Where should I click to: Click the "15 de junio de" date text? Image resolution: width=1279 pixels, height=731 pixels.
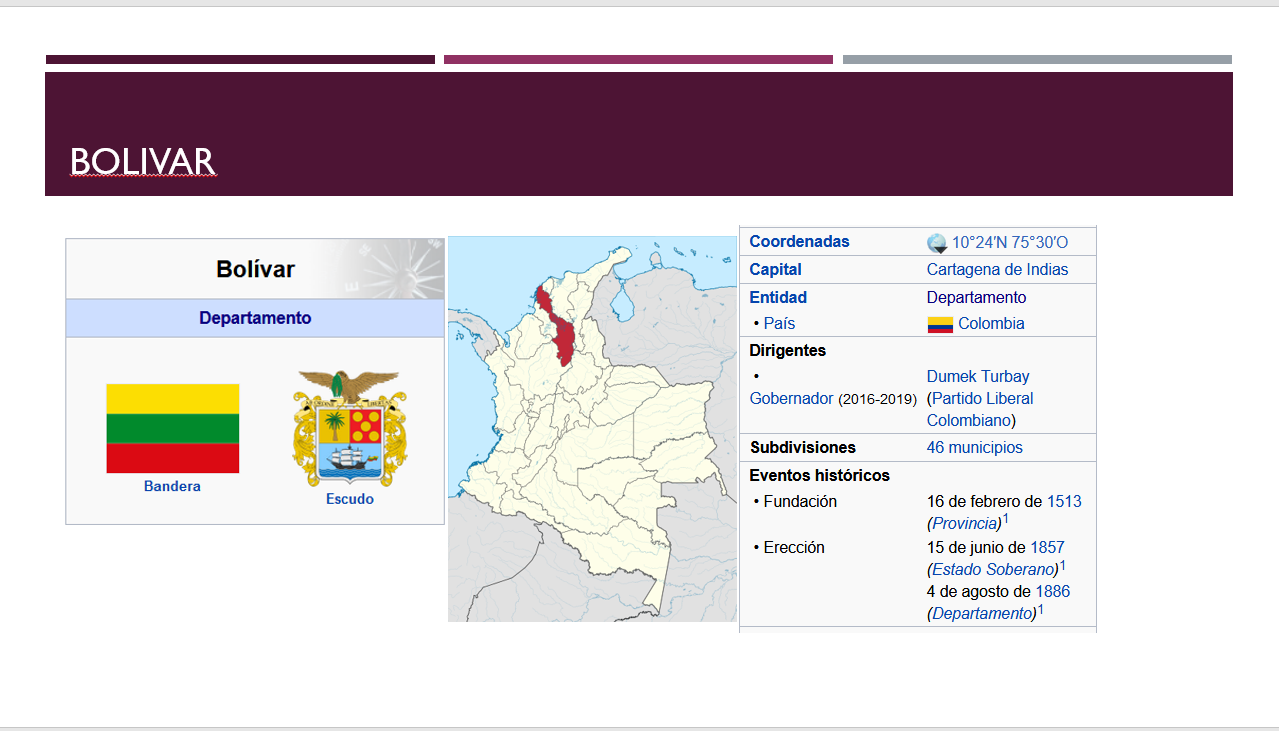[977, 548]
